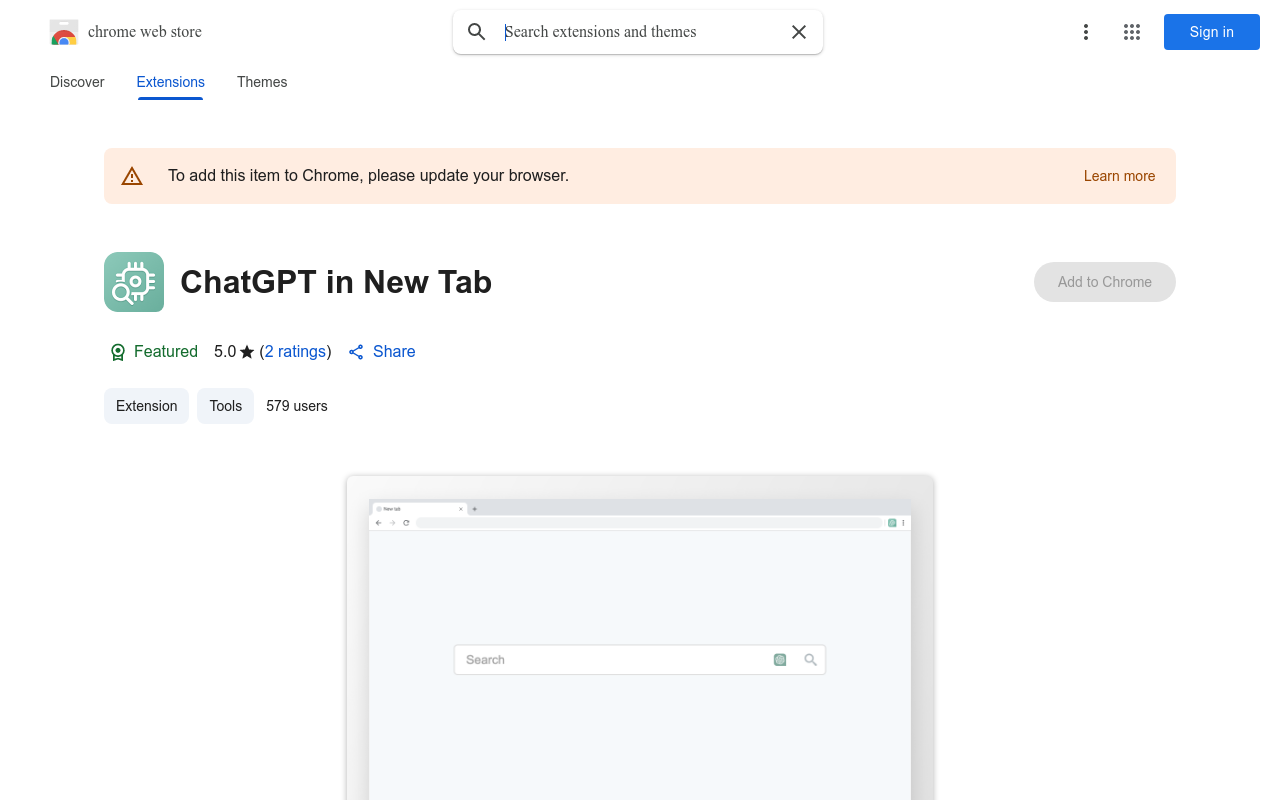Open the extension preview screenshot
Viewport: 1280px width, 800px height.
coord(640,638)
